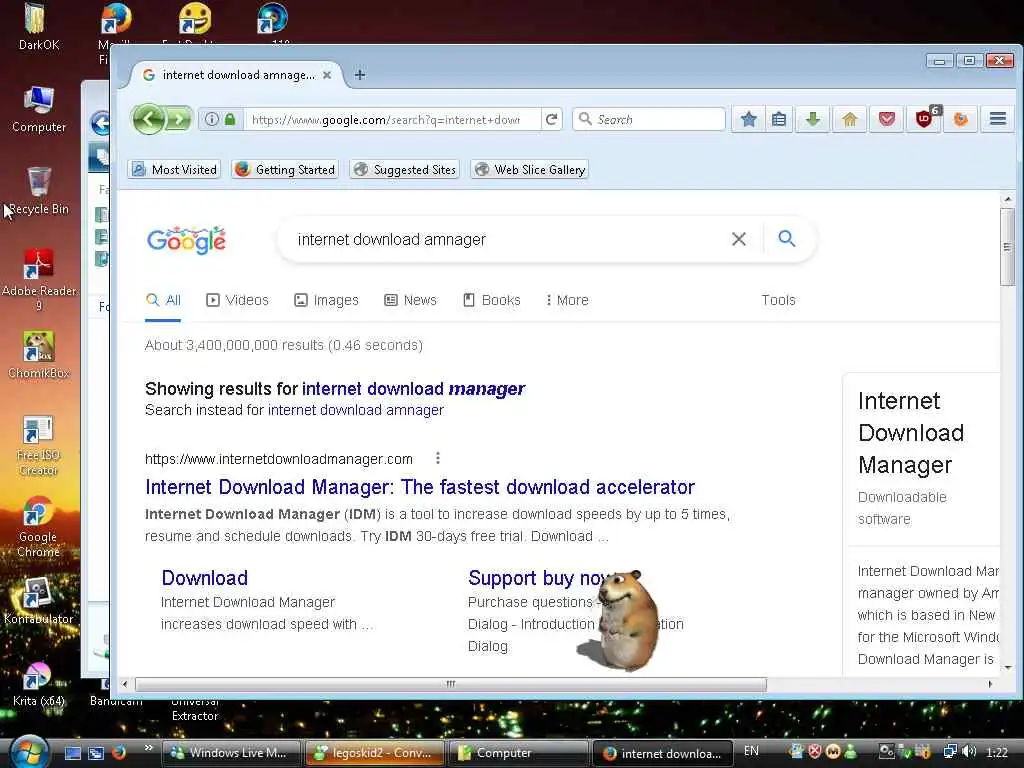The image size is (1024, 768).
Task: Open Suggested Sites bookmark
Action: (x=404, y=170)
